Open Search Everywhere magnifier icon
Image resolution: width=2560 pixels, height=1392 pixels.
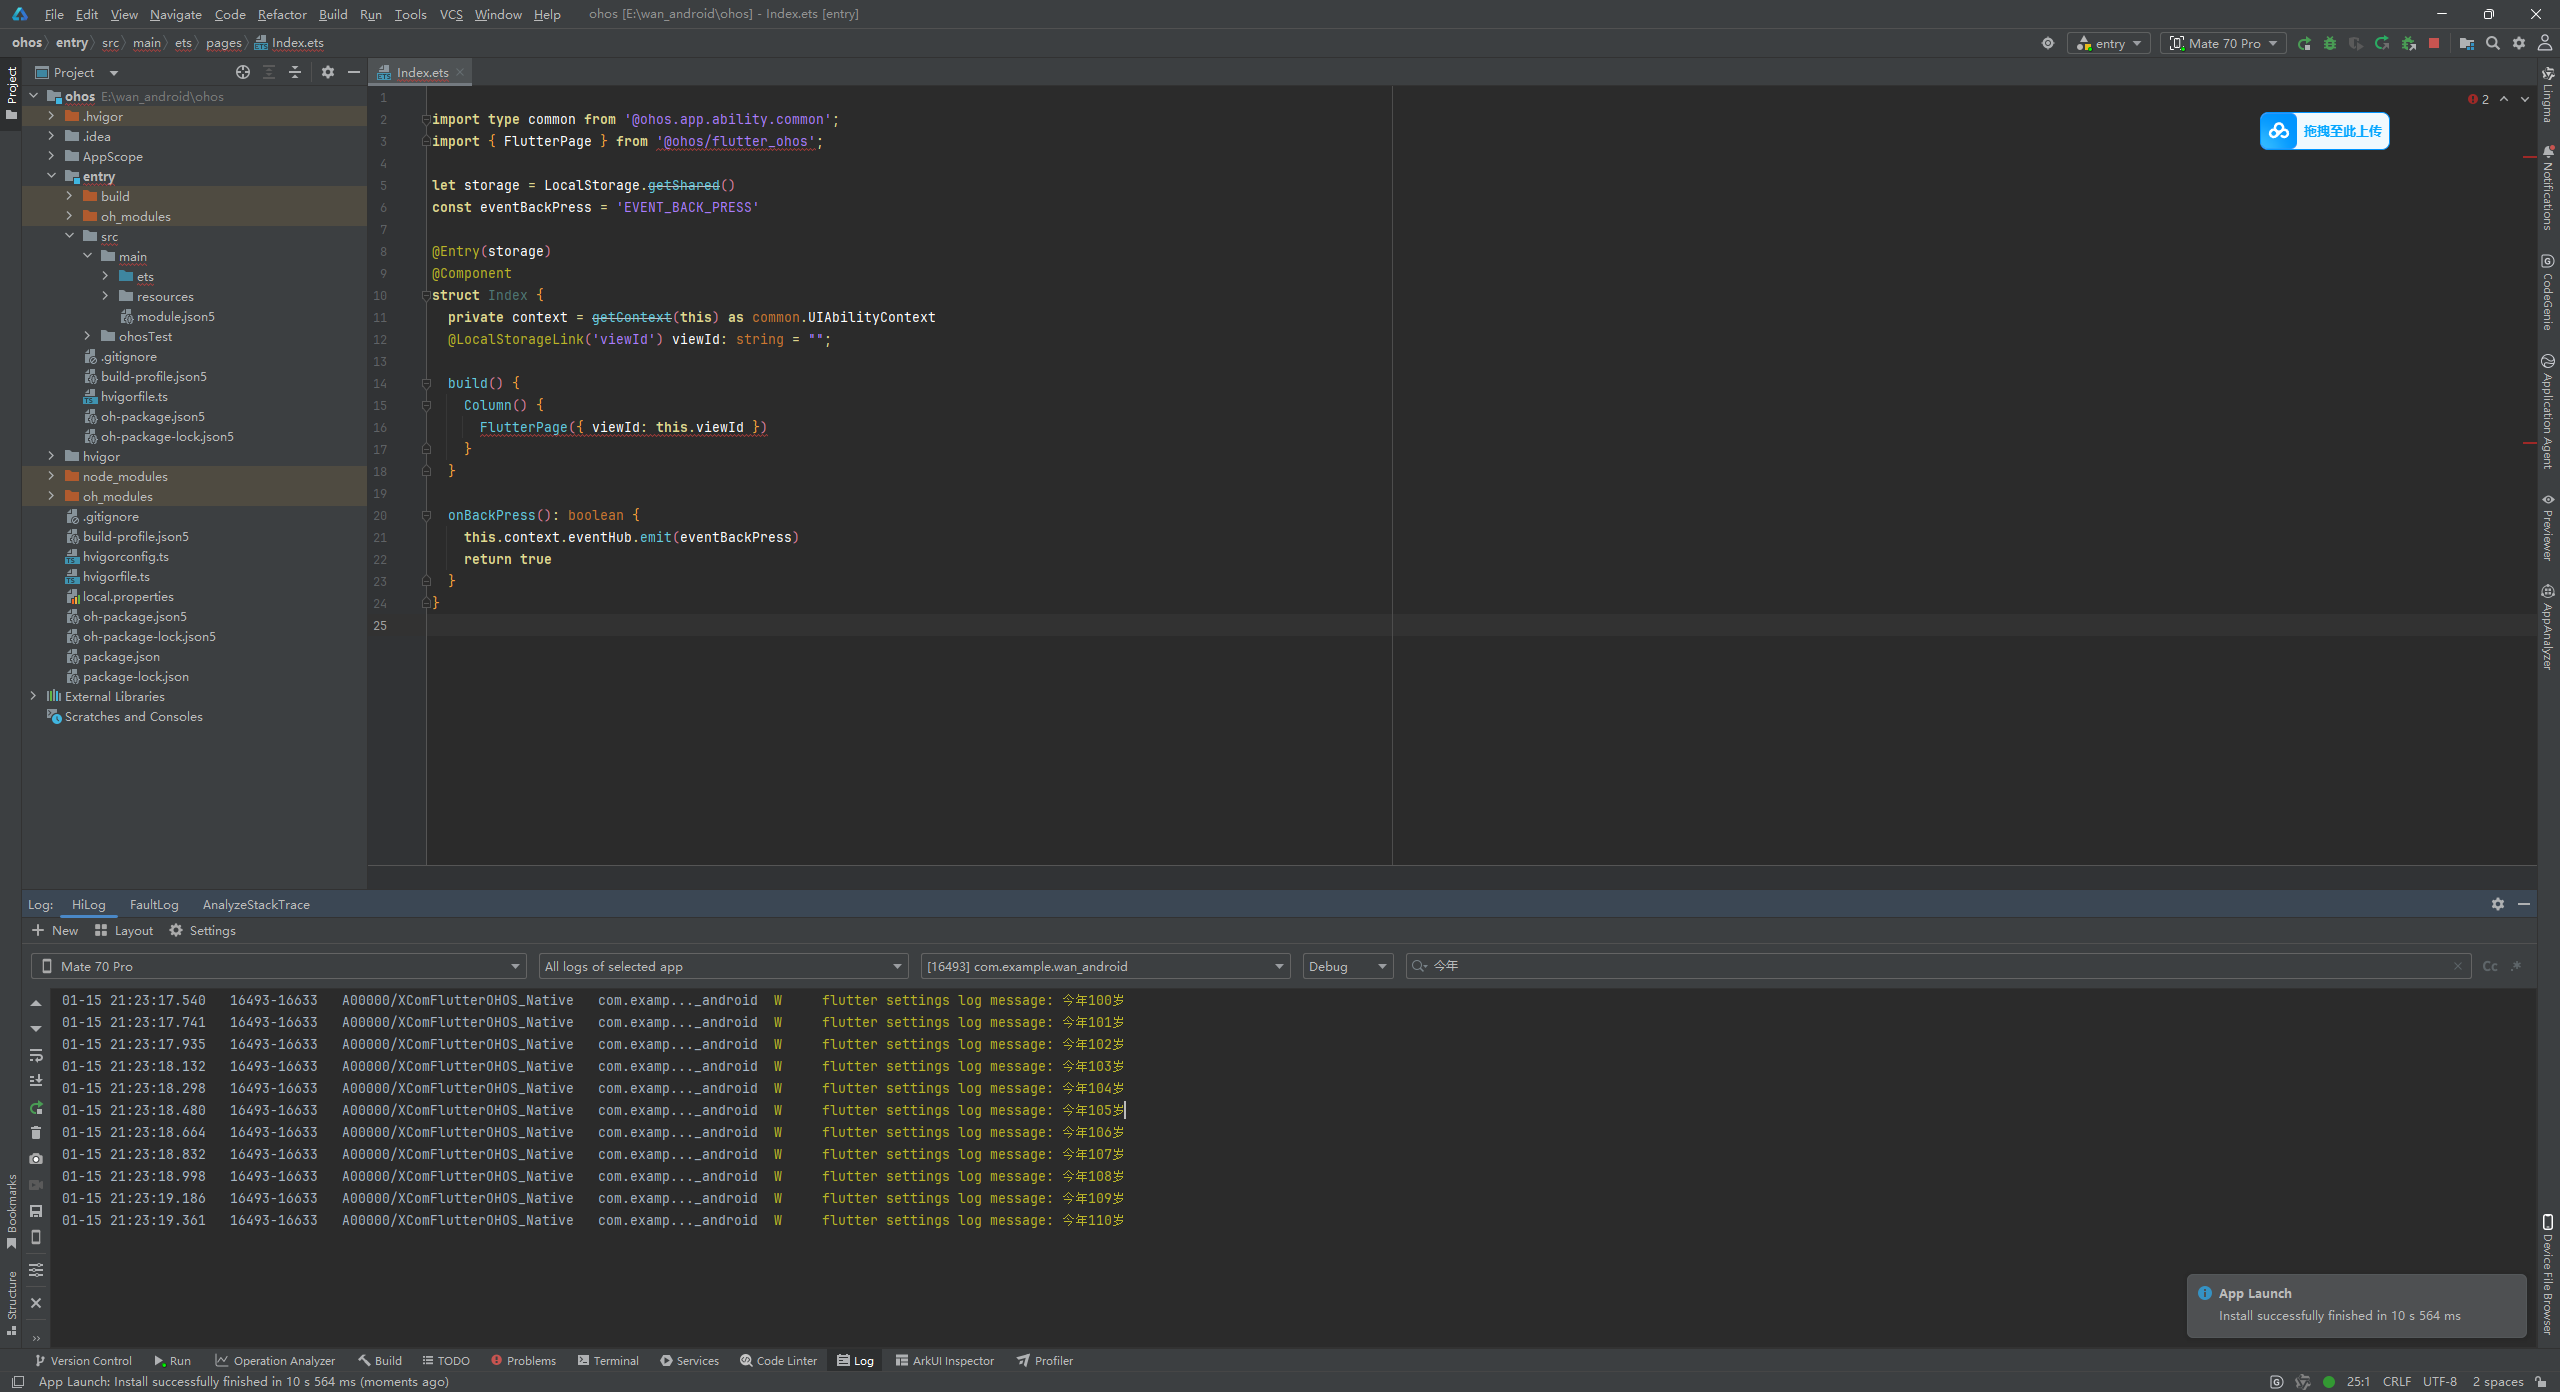(x=2493, y=43)
